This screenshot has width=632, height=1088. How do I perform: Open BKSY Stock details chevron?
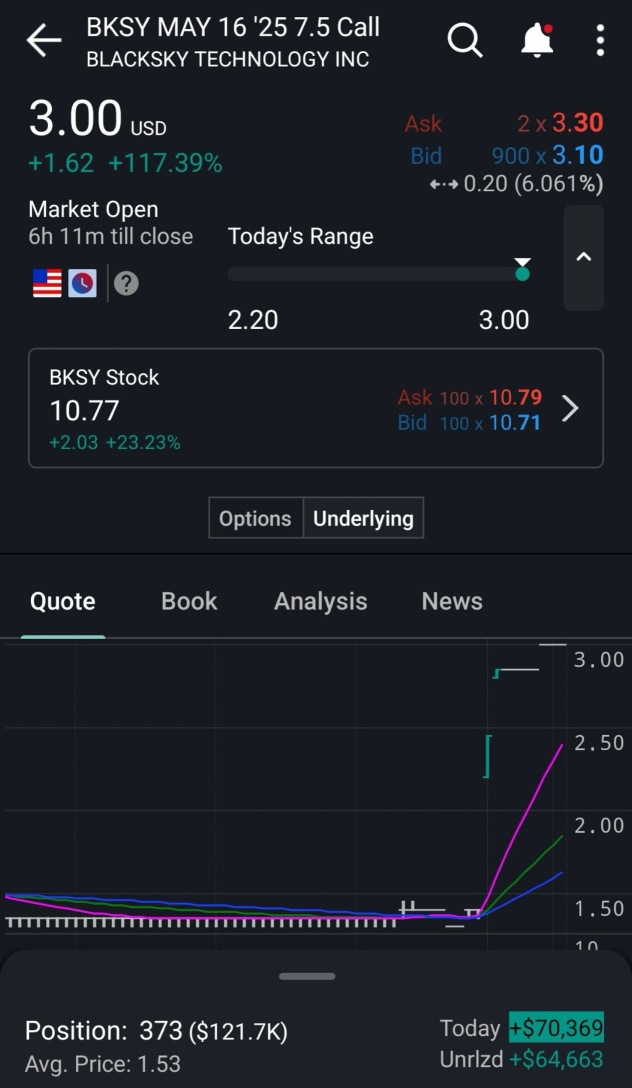click(x=570, y=408)
